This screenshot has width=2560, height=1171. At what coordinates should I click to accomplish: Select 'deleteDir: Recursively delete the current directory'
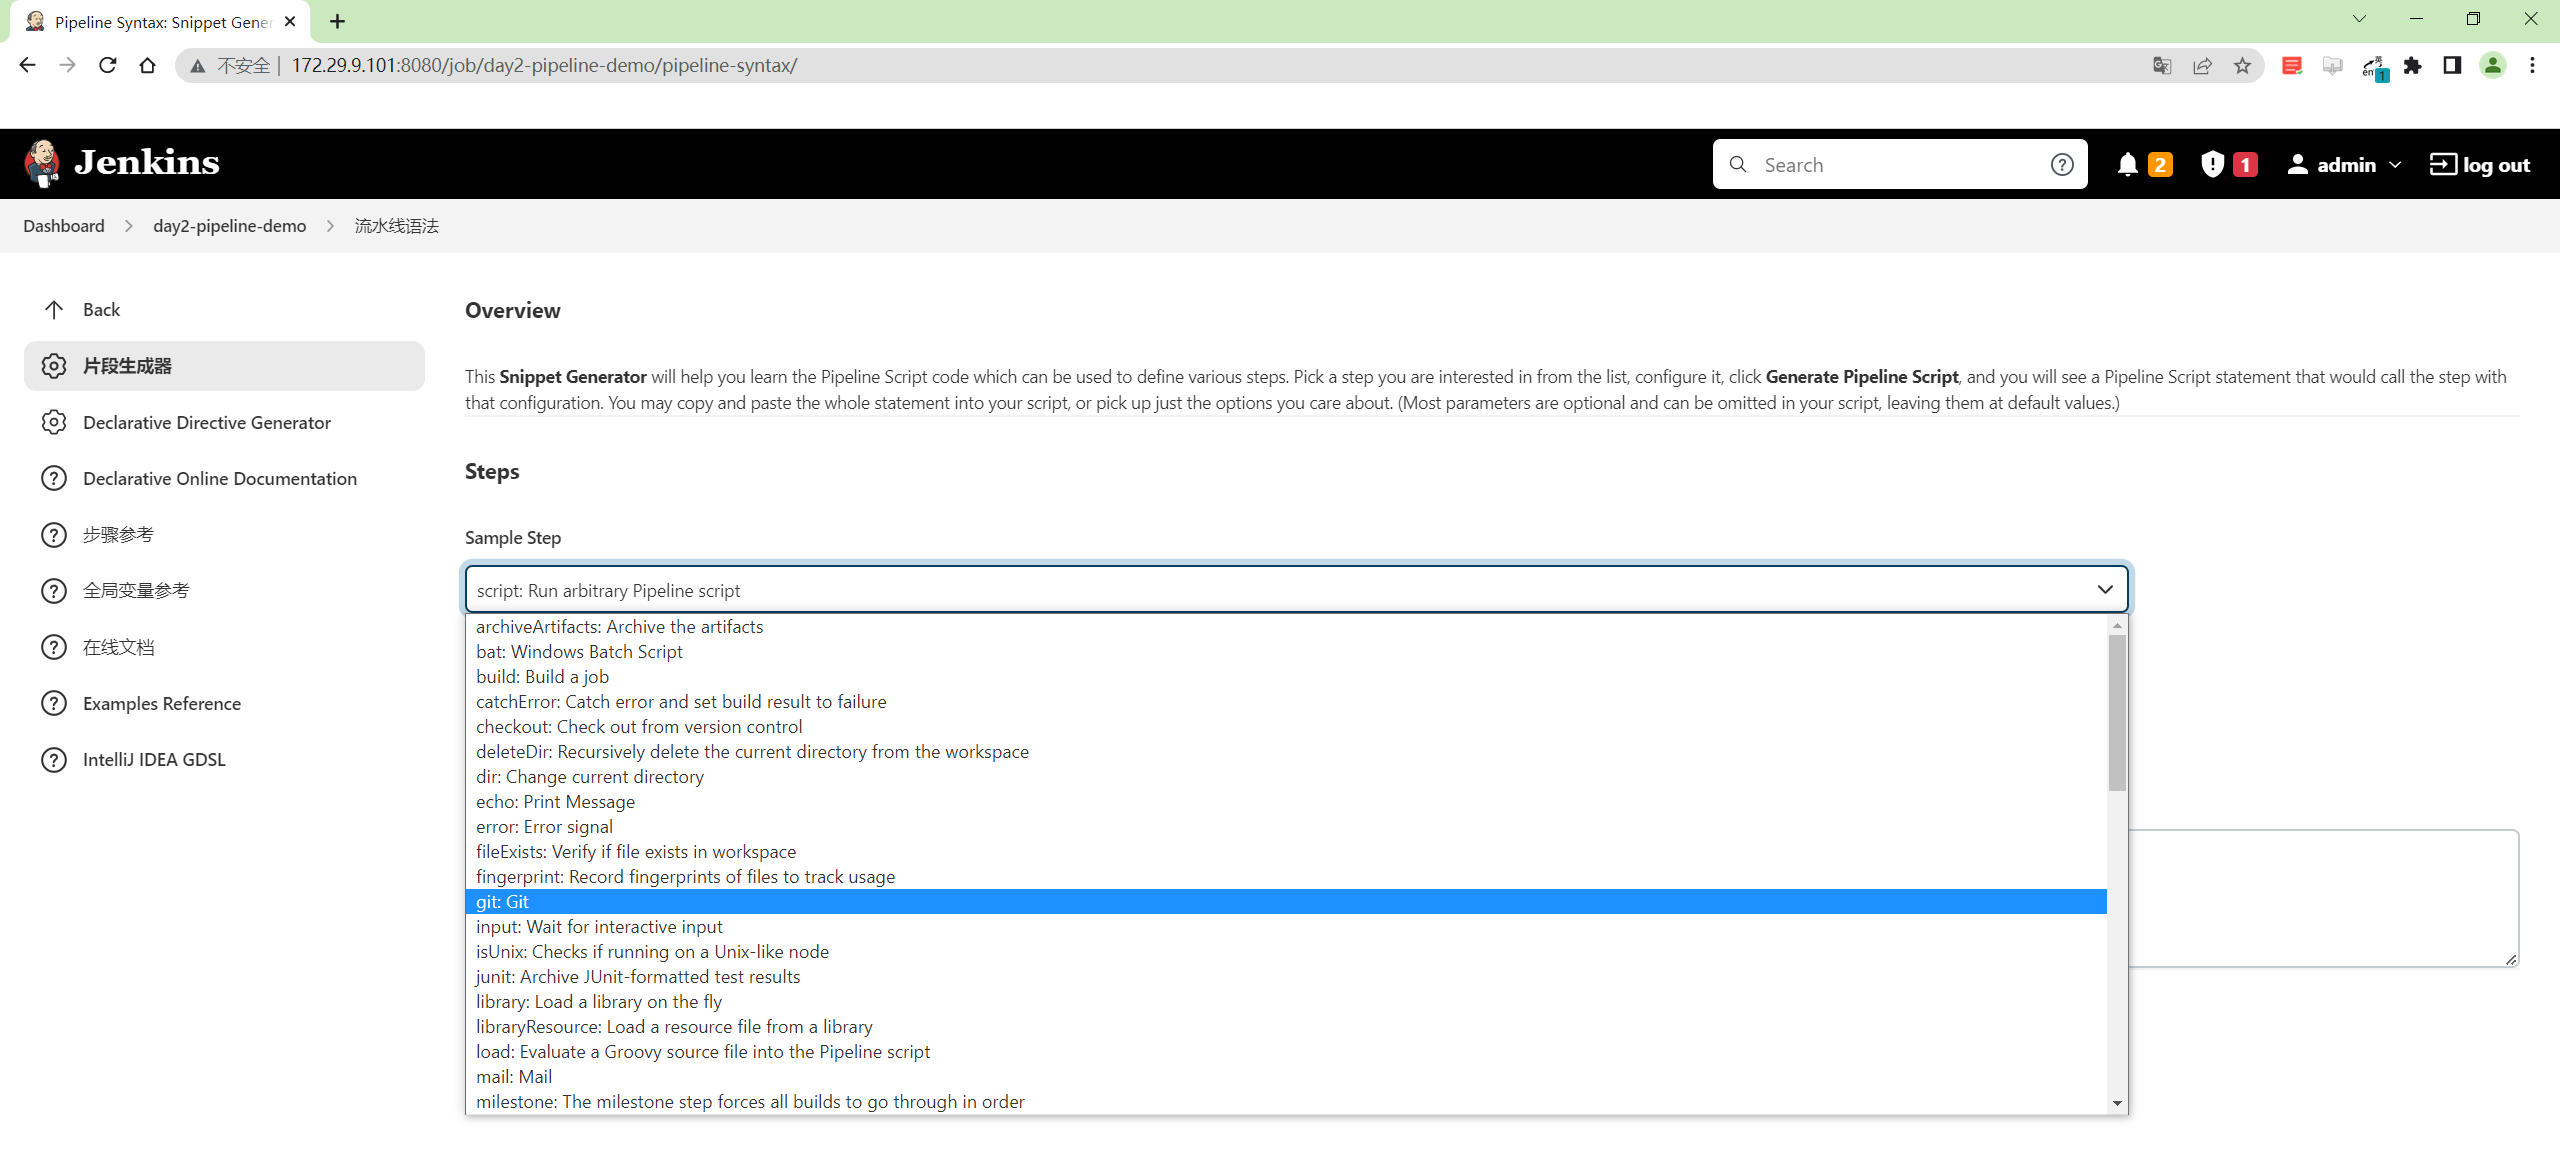coord(1286,752)
